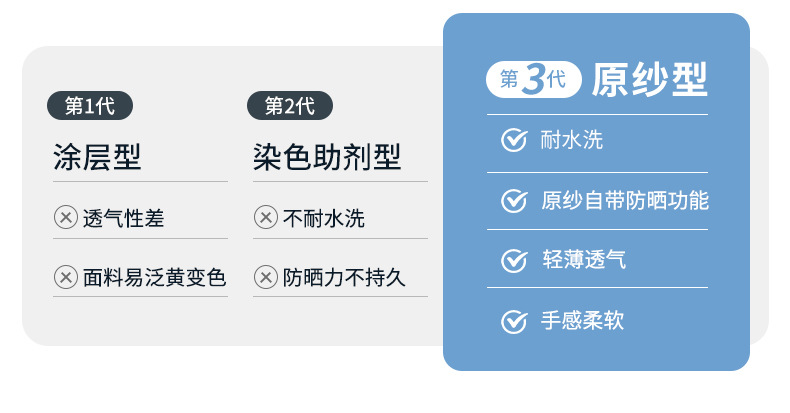This screenshot has width=790, height=413.
Task: Click the 防晒力不持久 text
Action: [344, 277]
